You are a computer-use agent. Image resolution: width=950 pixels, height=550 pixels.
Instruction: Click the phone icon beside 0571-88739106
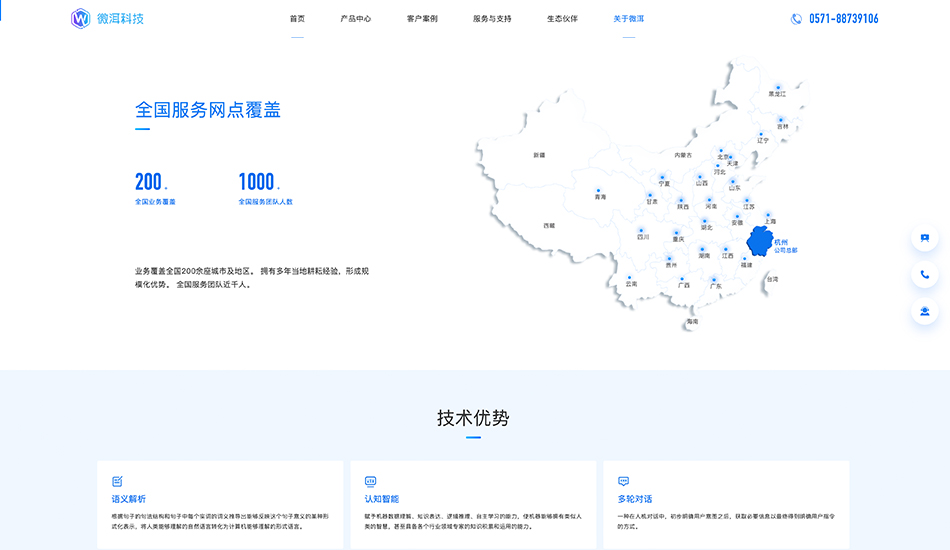point(796,18)
